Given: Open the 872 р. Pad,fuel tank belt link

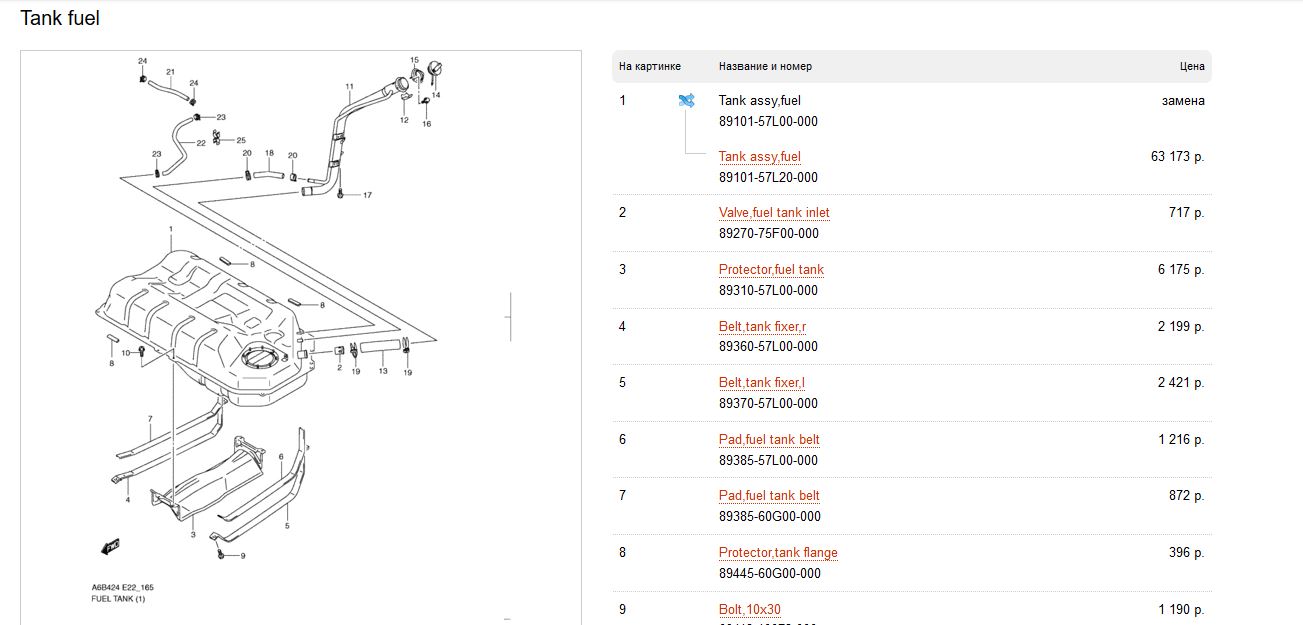Looking at the screenshot, I should [x=769, y=496].
